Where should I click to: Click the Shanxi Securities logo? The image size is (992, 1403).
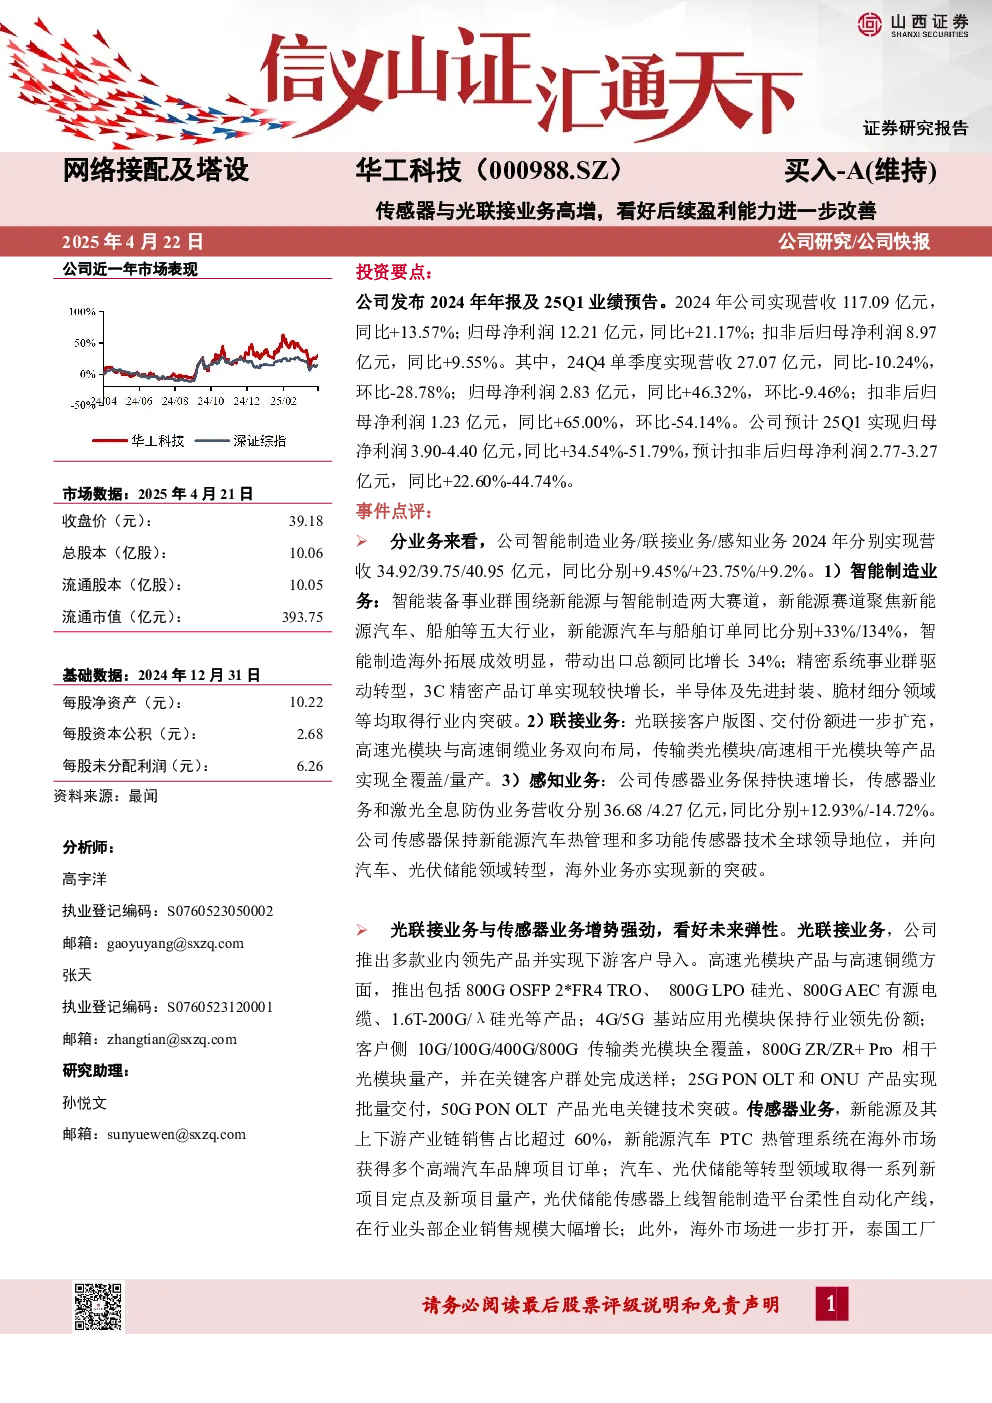pos(912,24)
